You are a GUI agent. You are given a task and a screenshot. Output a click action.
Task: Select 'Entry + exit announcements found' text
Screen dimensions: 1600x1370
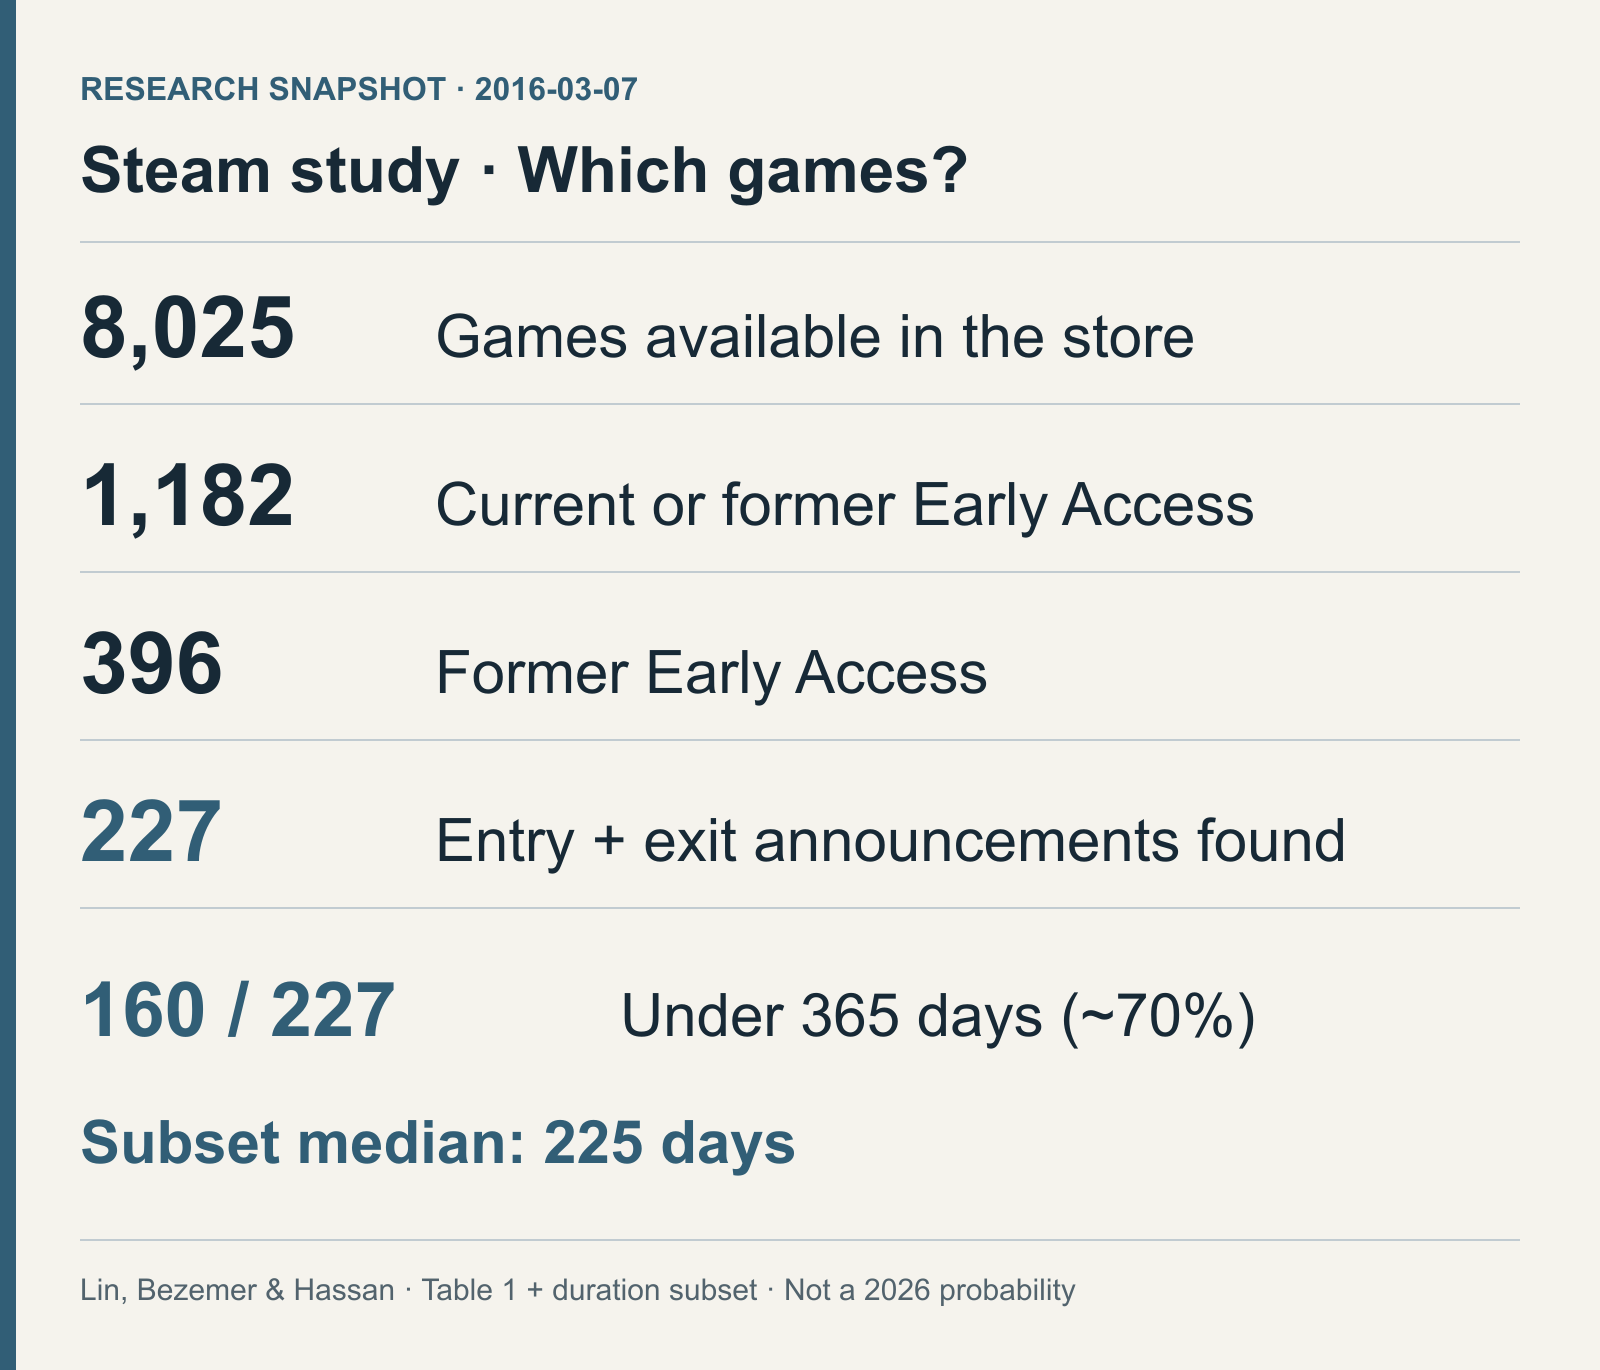pos(891,840)
